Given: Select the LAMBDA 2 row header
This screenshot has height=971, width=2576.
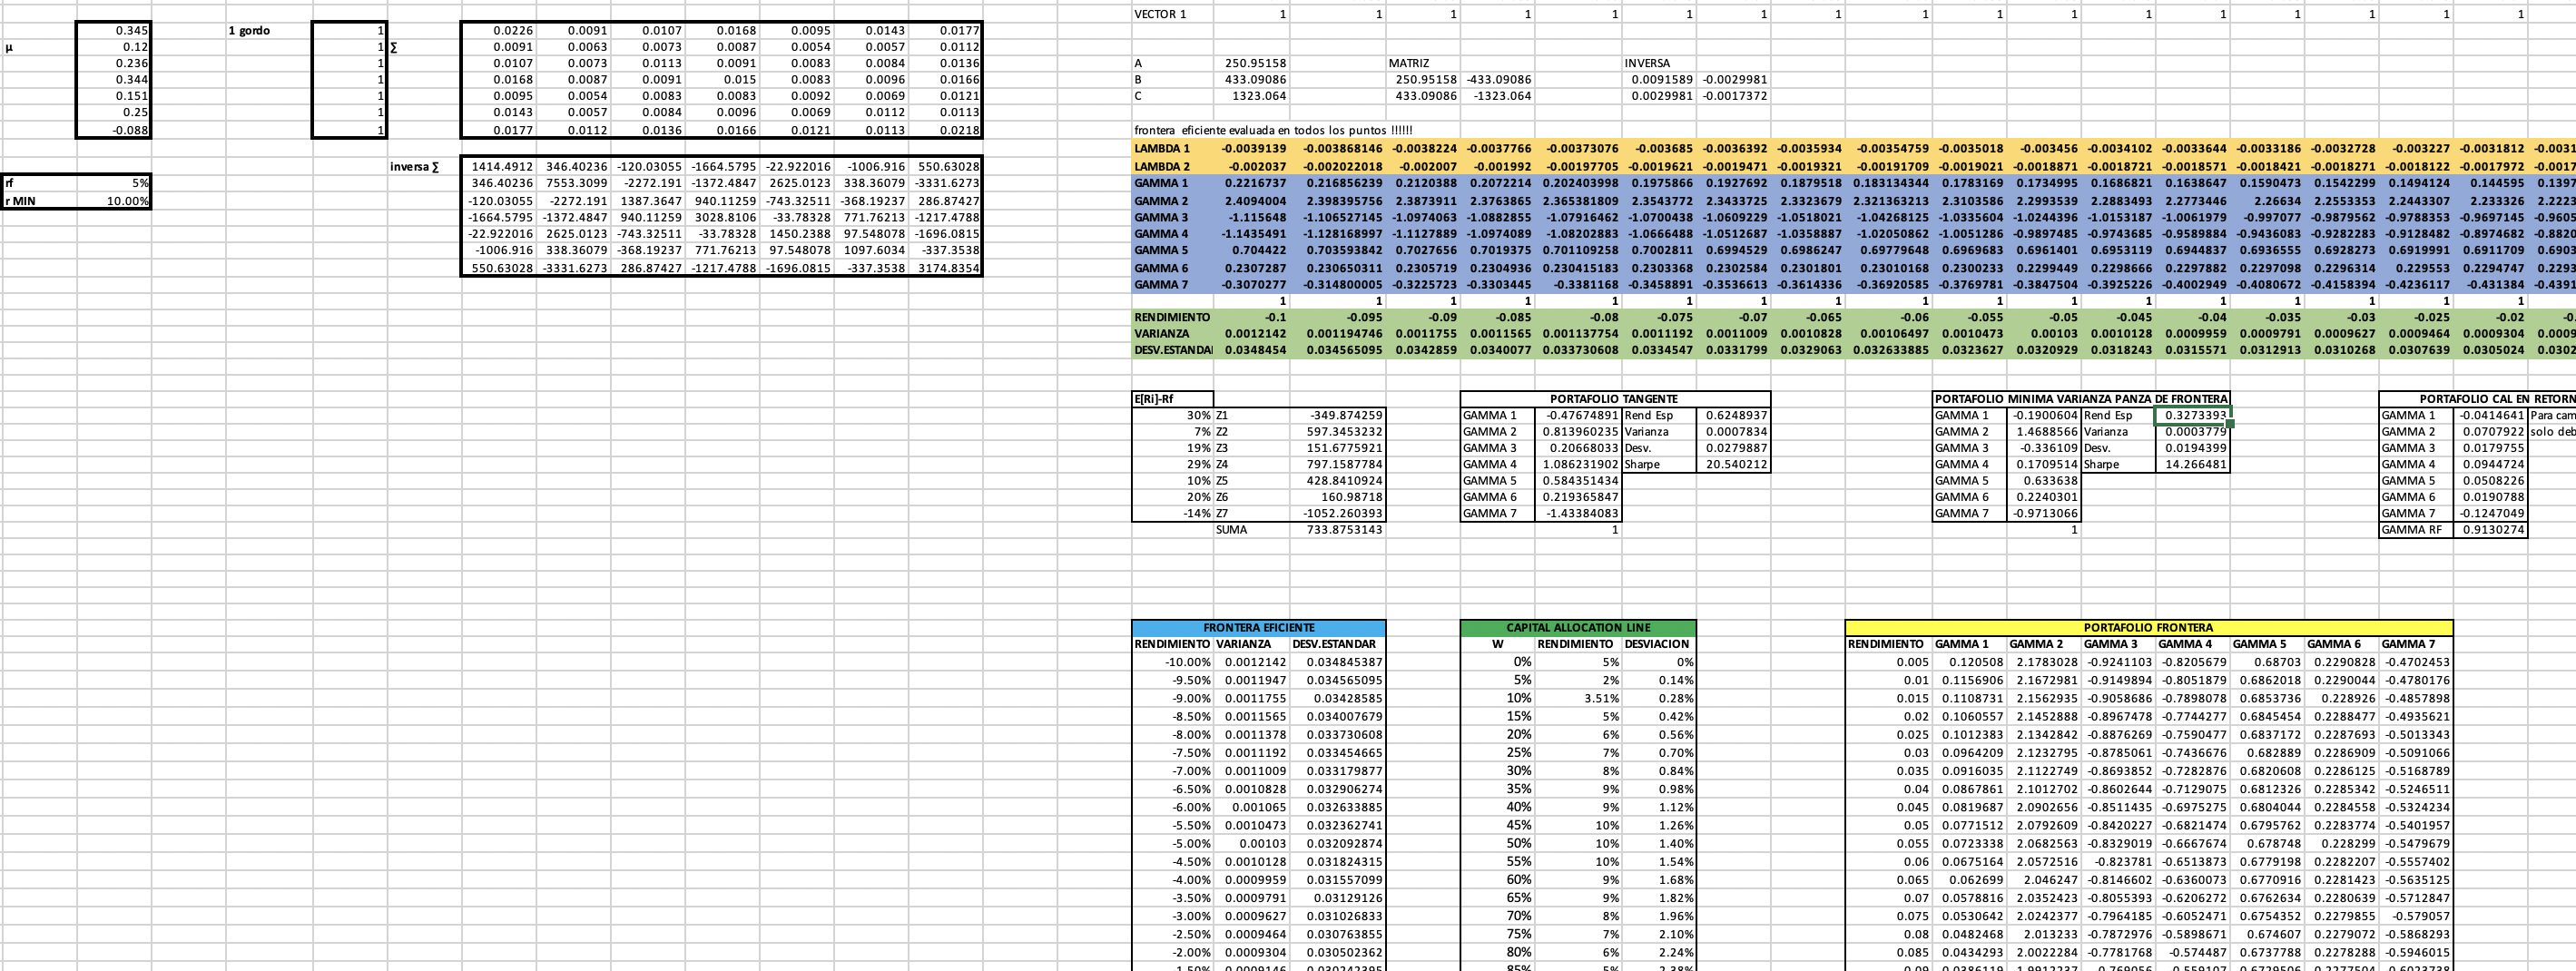Looking at the screenshot, I should point(1172,166).
